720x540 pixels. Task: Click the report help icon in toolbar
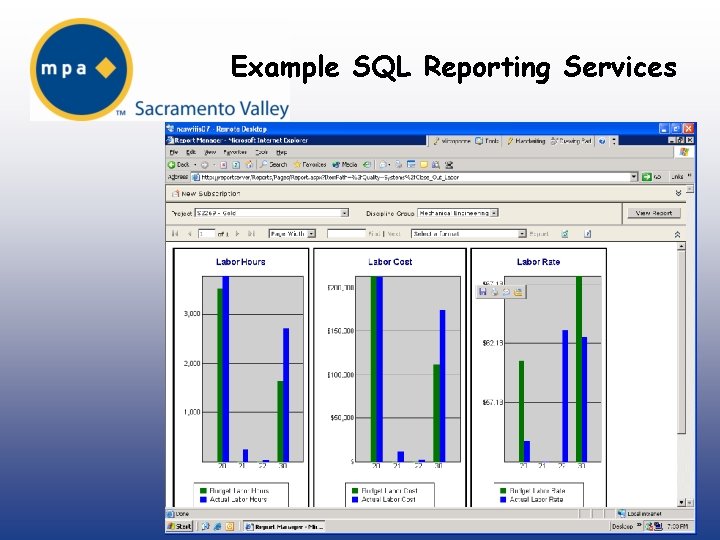(x=587, y=234)
